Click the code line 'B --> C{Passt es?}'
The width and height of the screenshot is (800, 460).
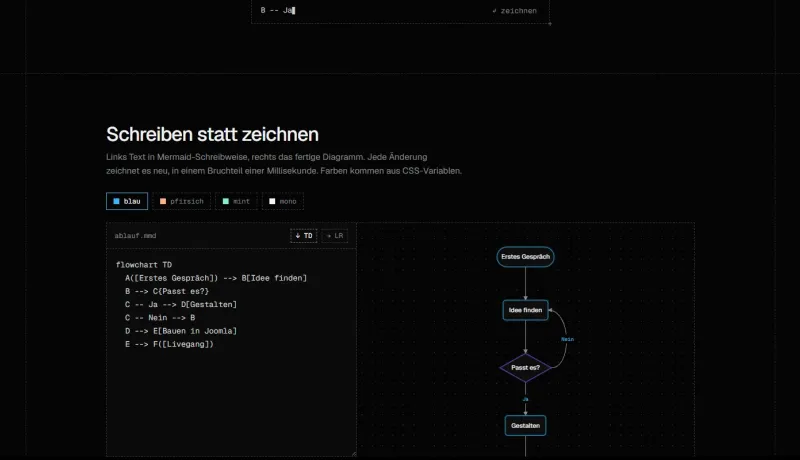click(167, 291)
